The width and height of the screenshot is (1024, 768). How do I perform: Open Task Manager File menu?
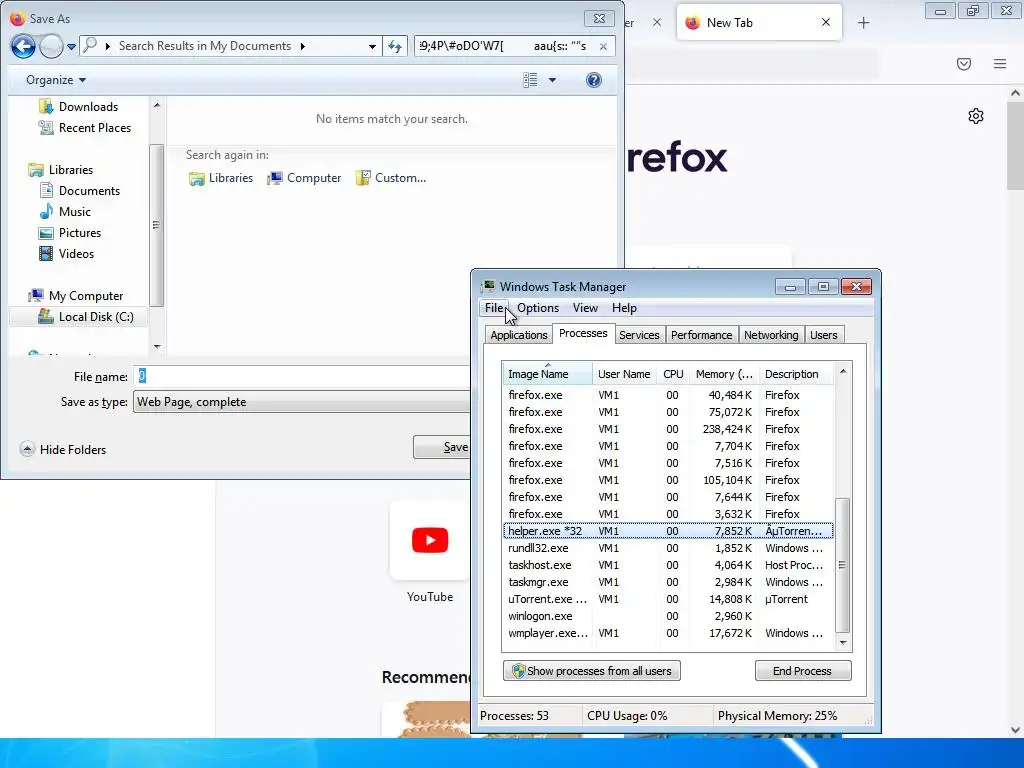tap(494, 308)
